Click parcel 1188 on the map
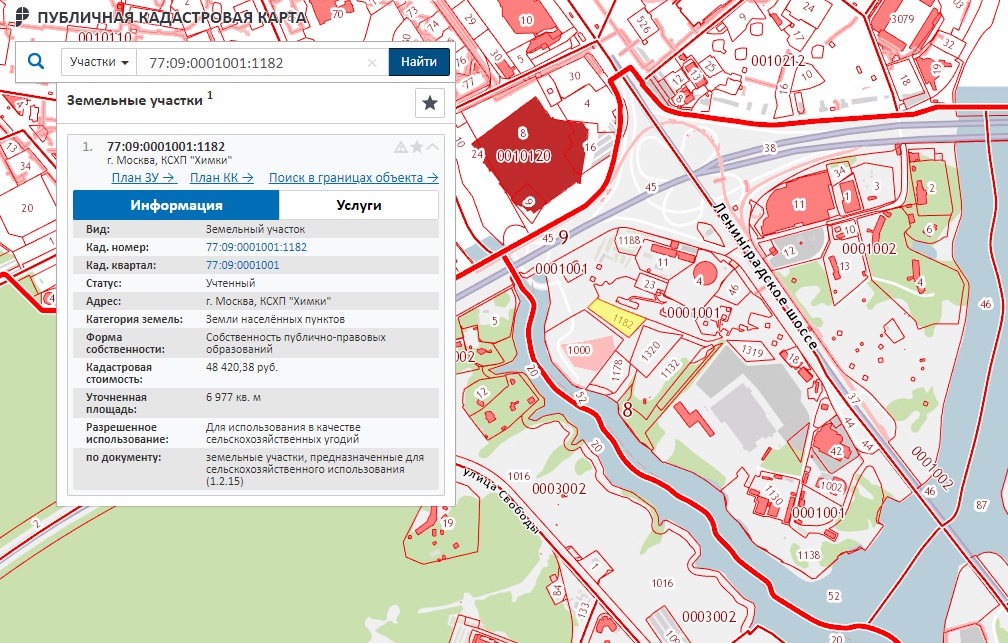 coord(629,240)
